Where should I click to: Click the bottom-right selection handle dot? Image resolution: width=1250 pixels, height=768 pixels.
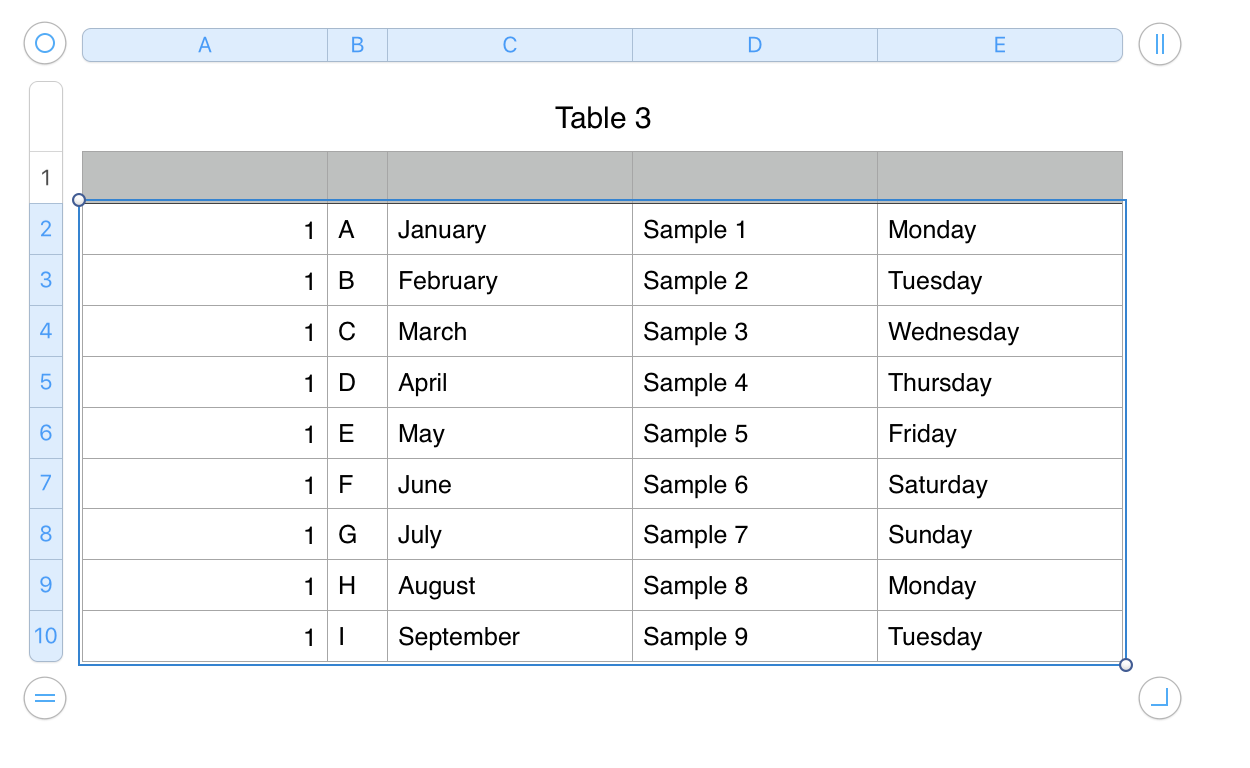pyautogui.click(x=1126, y=665)
